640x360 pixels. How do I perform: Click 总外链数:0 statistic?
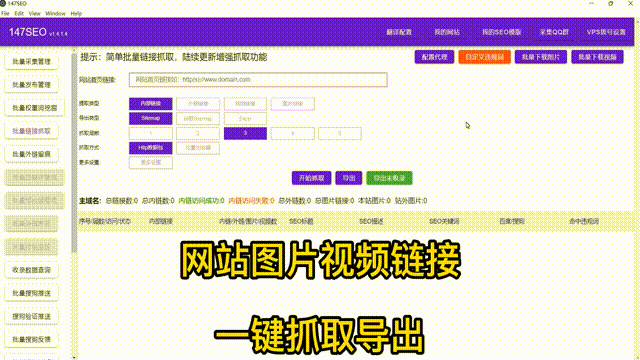[294, 201]
